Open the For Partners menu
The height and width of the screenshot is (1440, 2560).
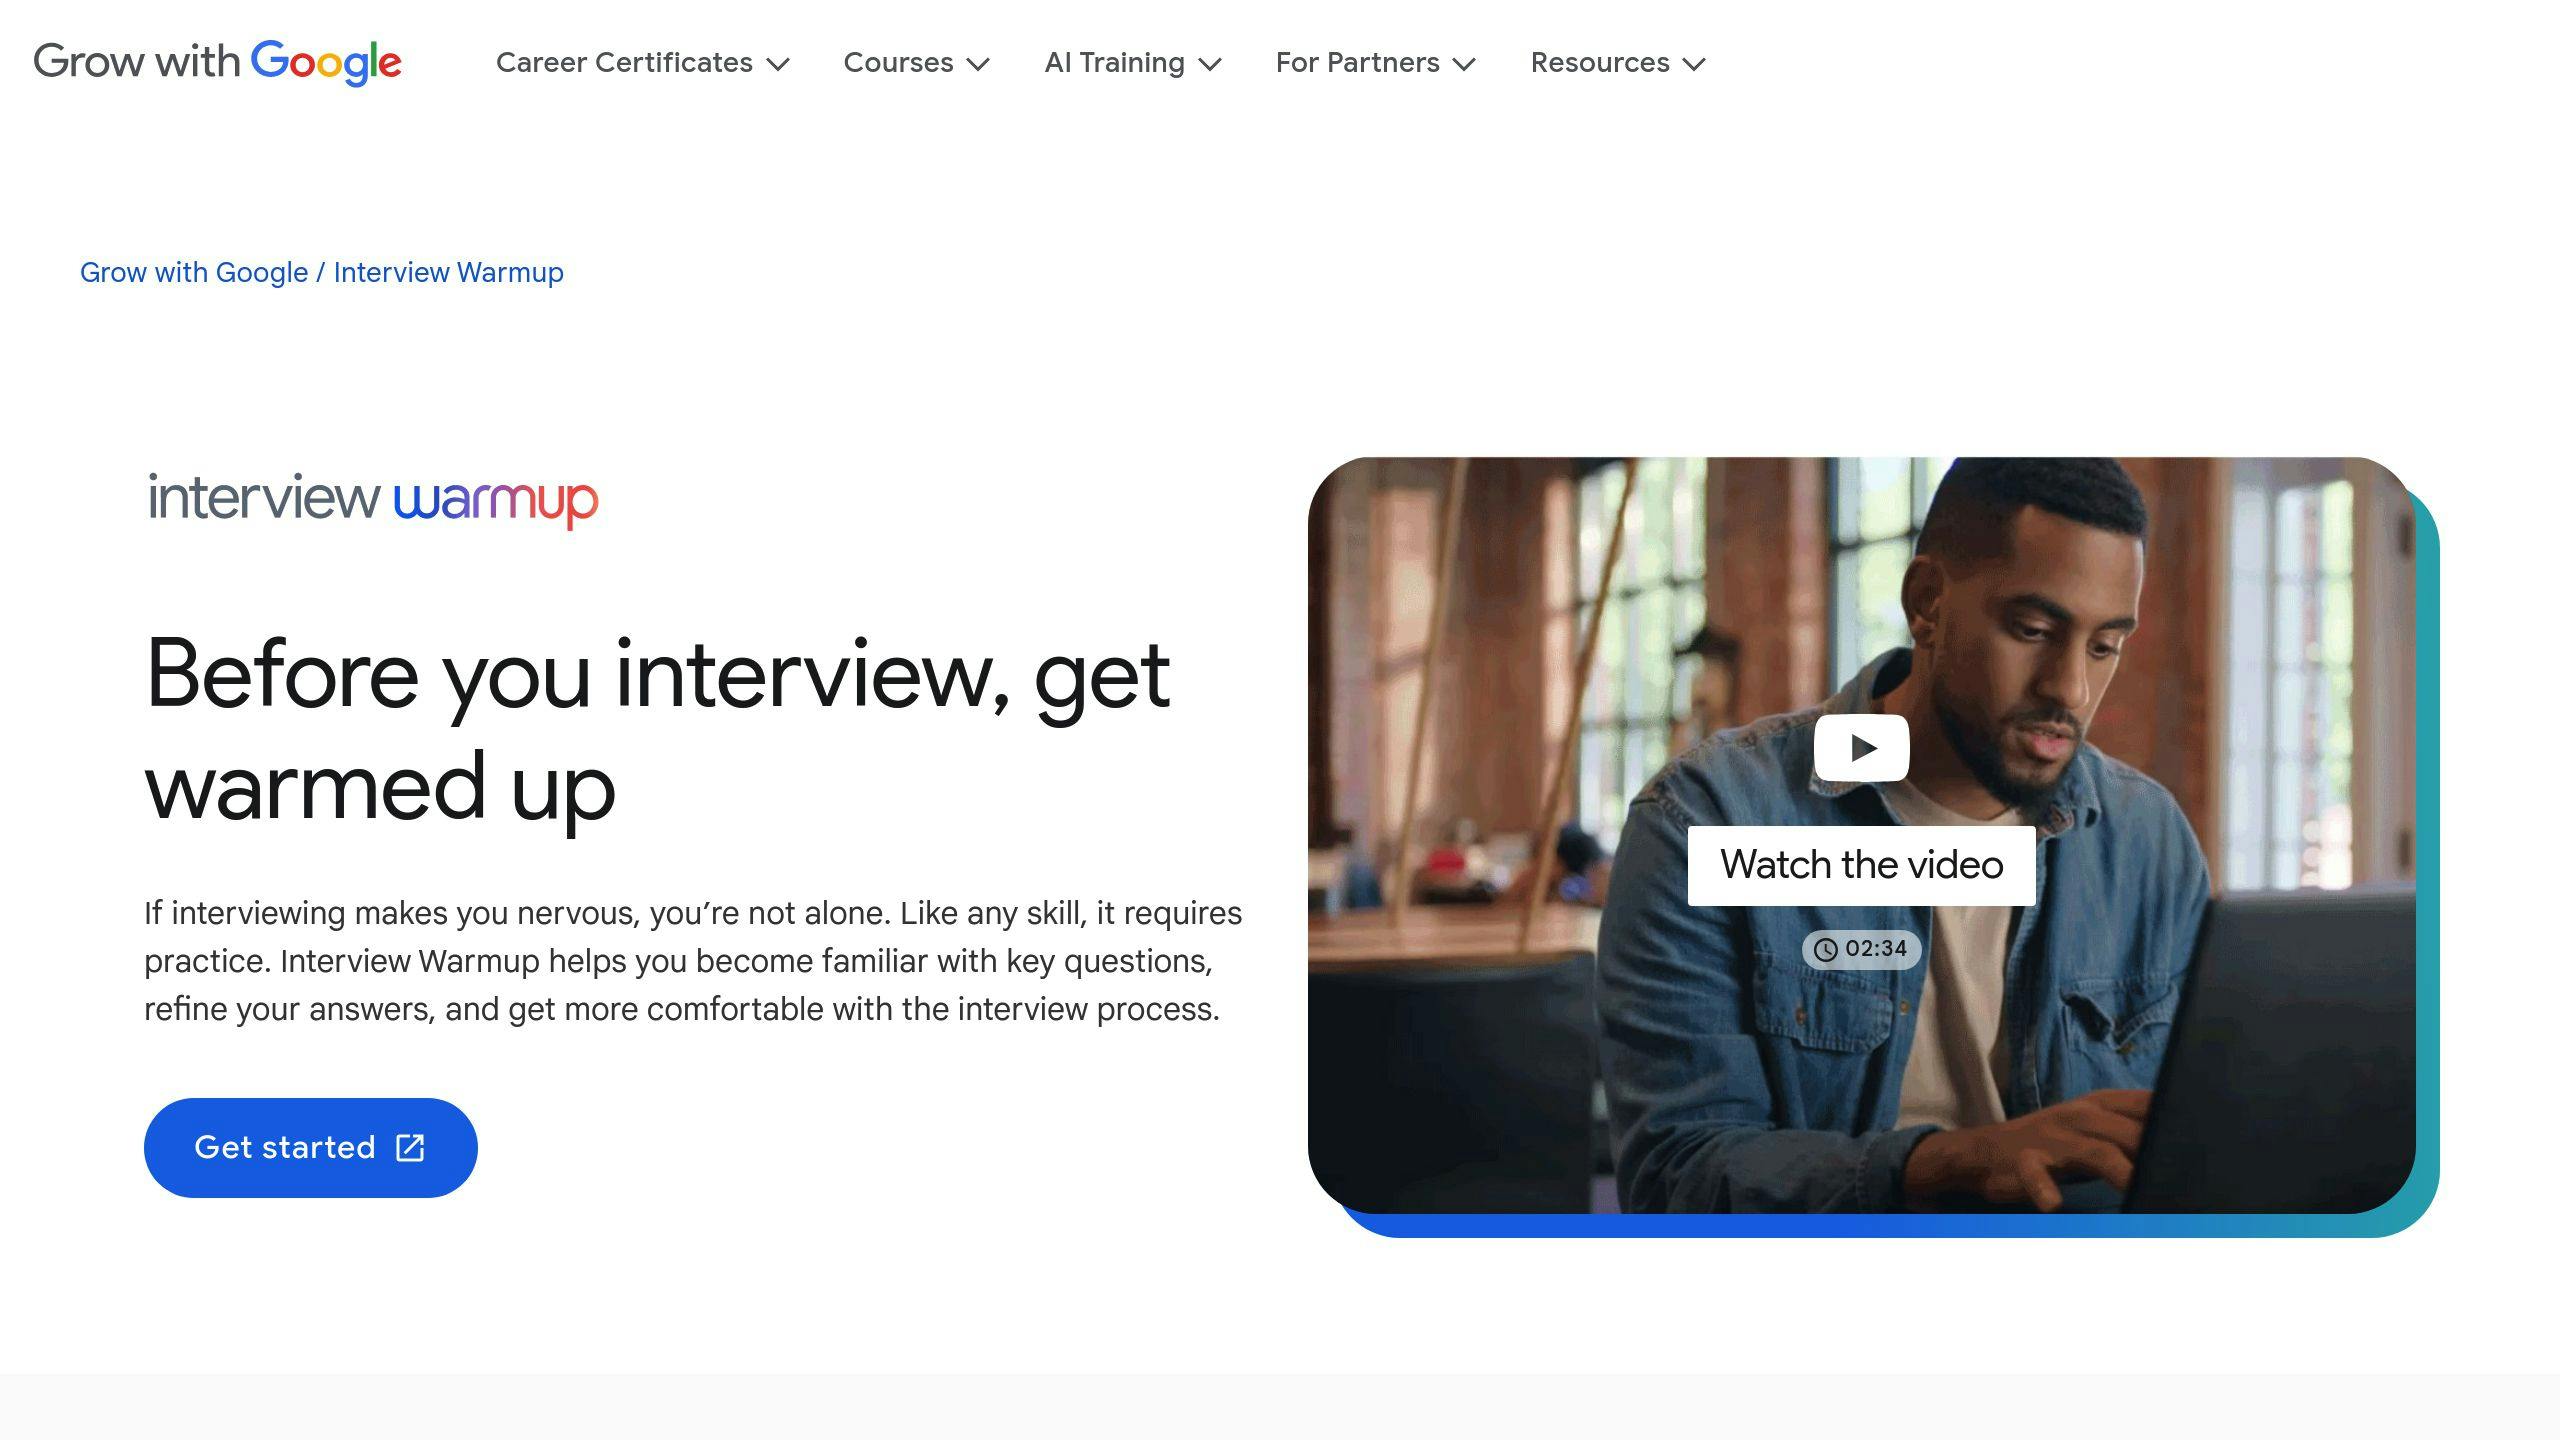pos(1376,63)
